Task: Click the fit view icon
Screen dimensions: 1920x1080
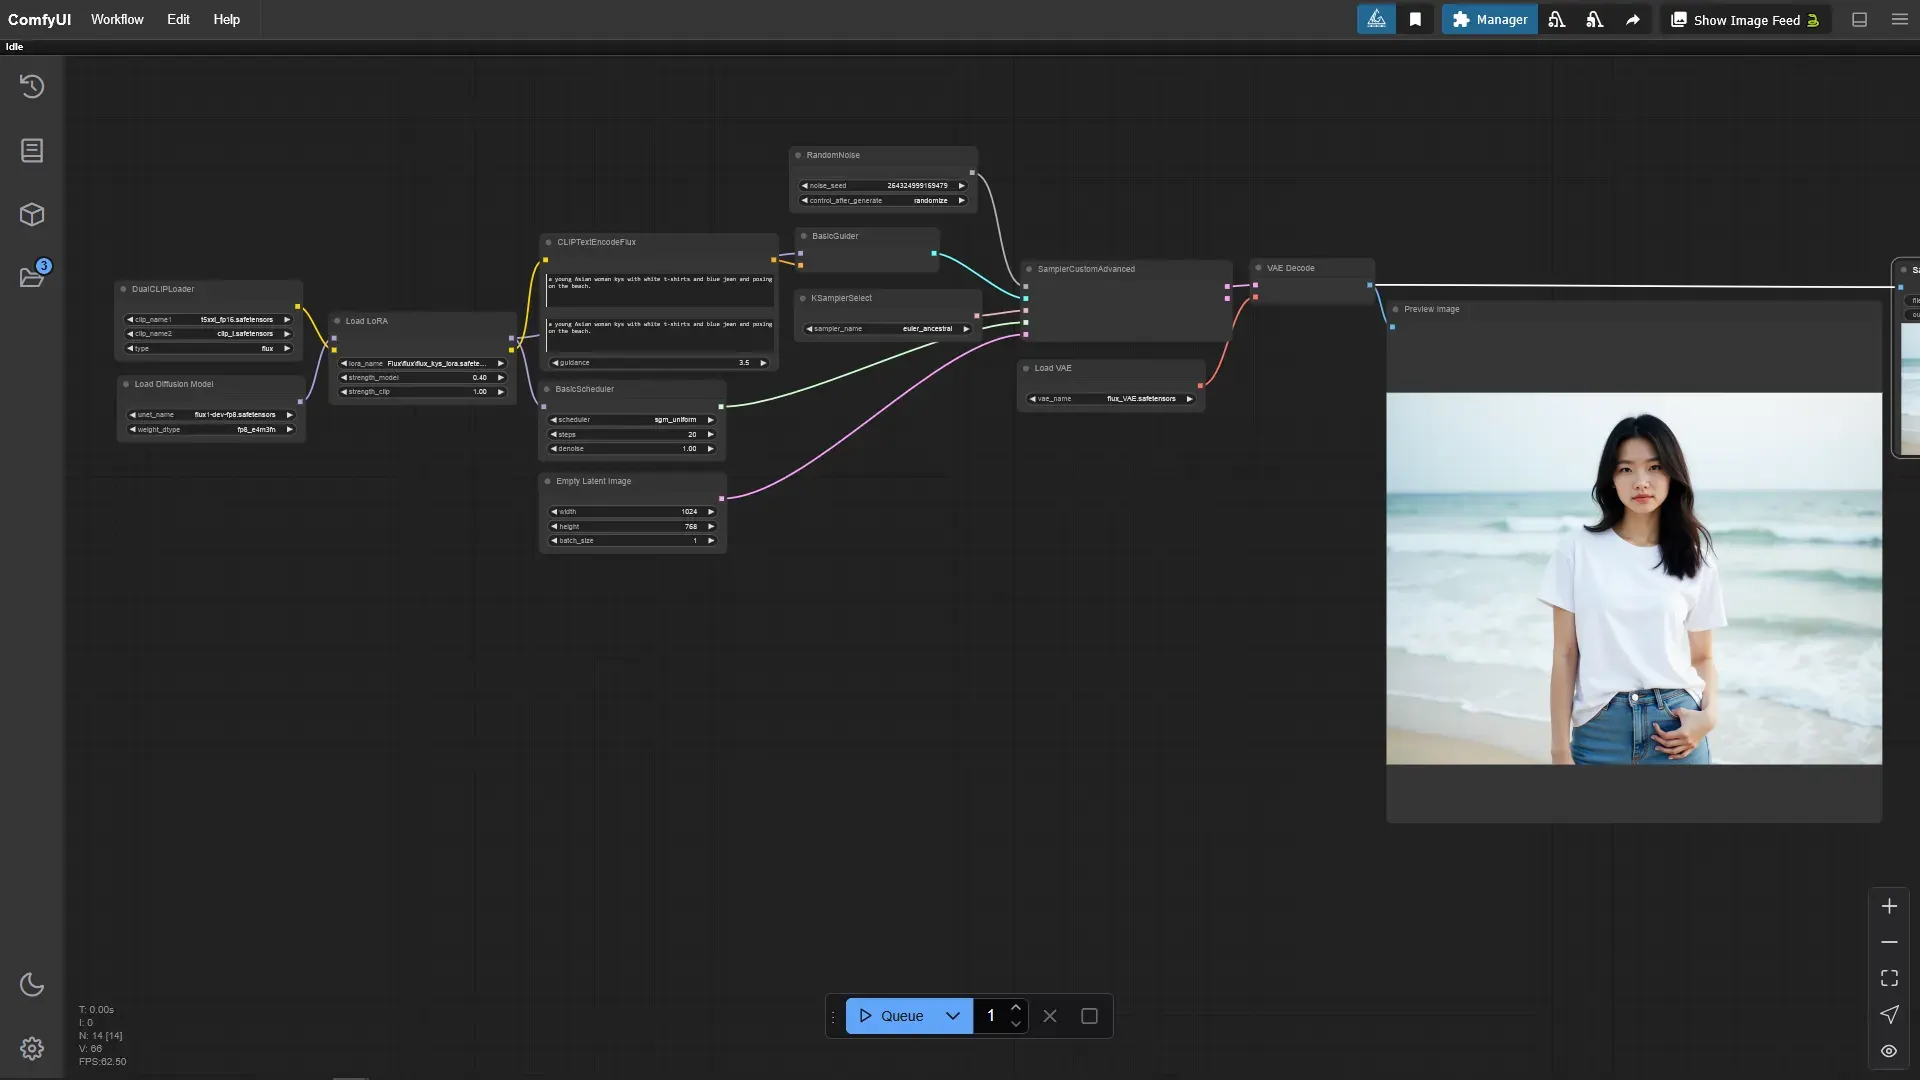Action: (1889, 978)
